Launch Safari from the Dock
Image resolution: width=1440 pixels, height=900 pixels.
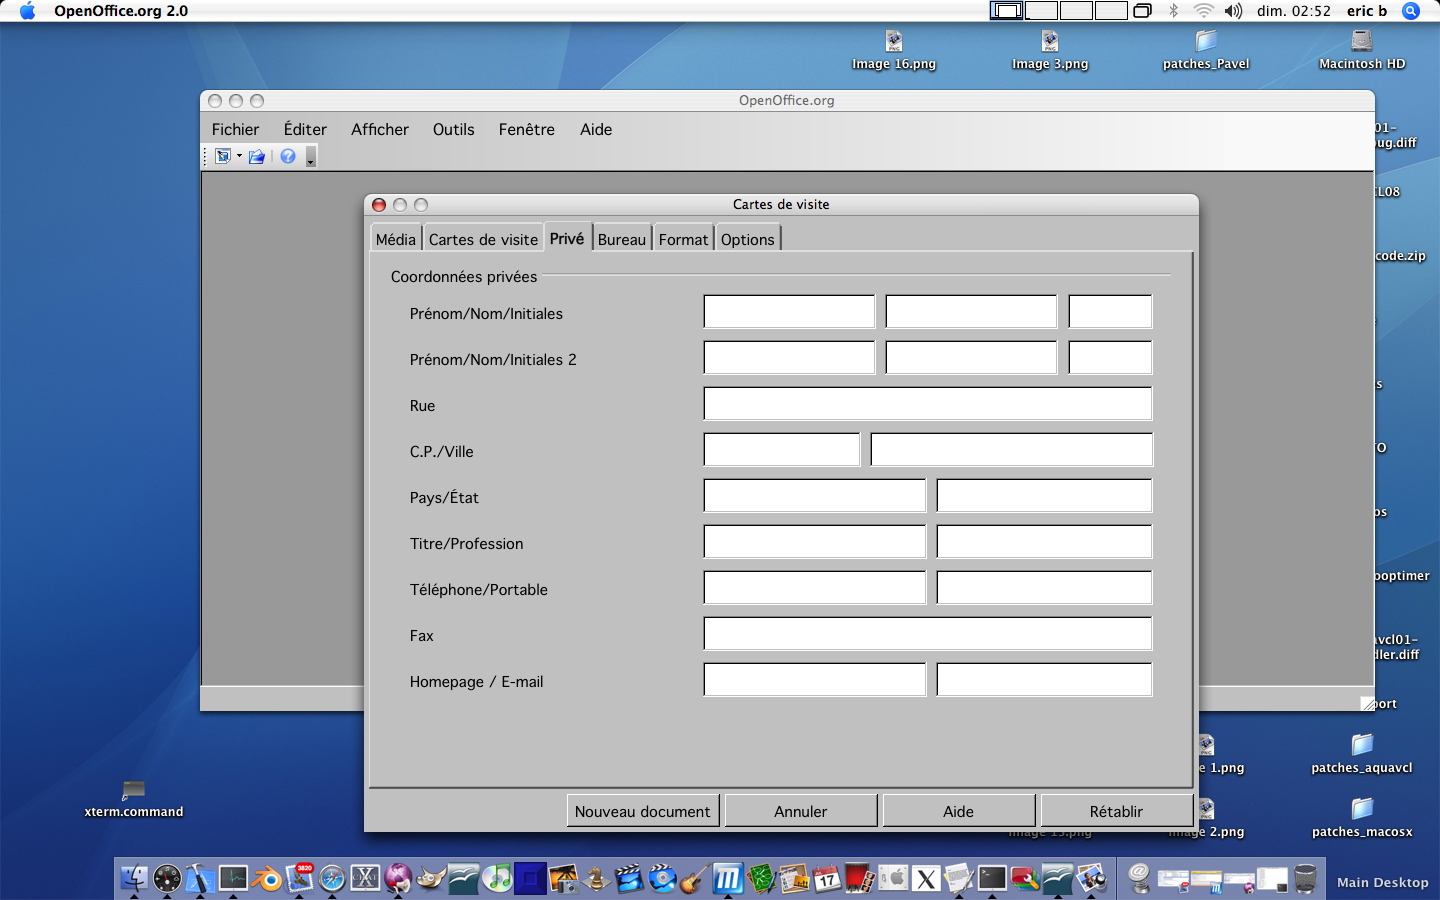[x=332, y=878]
